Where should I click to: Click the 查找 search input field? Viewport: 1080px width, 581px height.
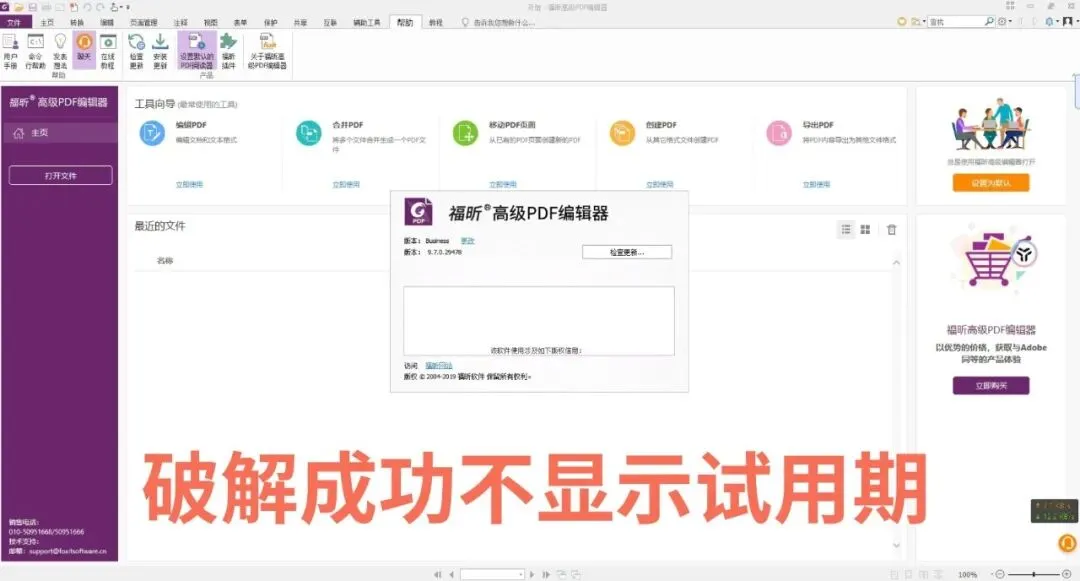point(955,22)
